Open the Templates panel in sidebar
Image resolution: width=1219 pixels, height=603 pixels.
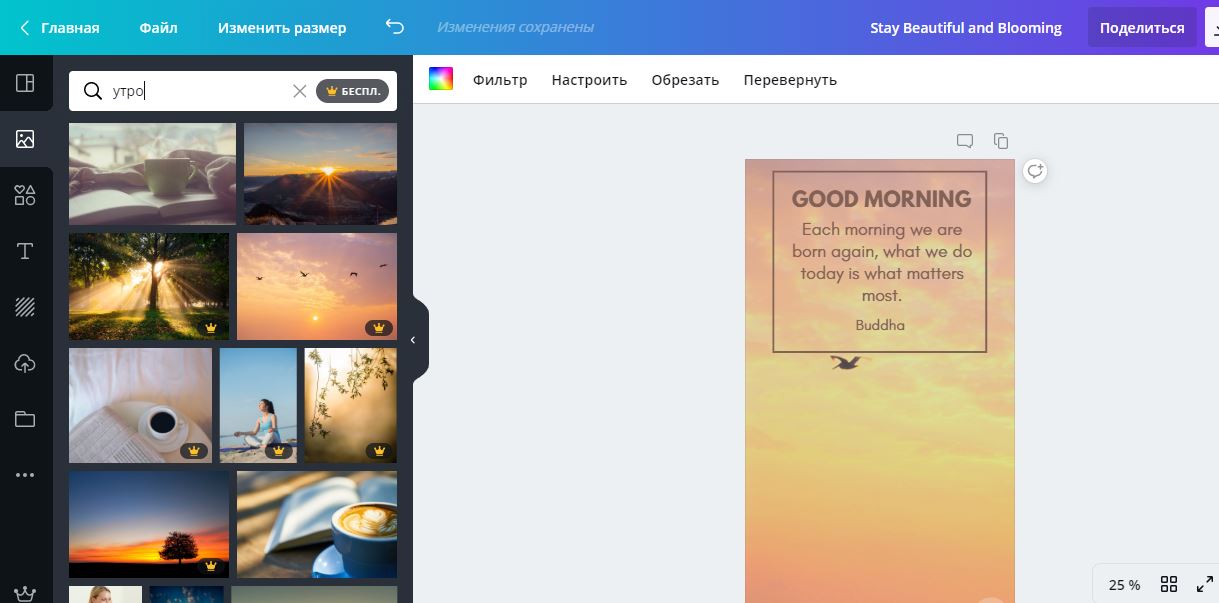25,83
